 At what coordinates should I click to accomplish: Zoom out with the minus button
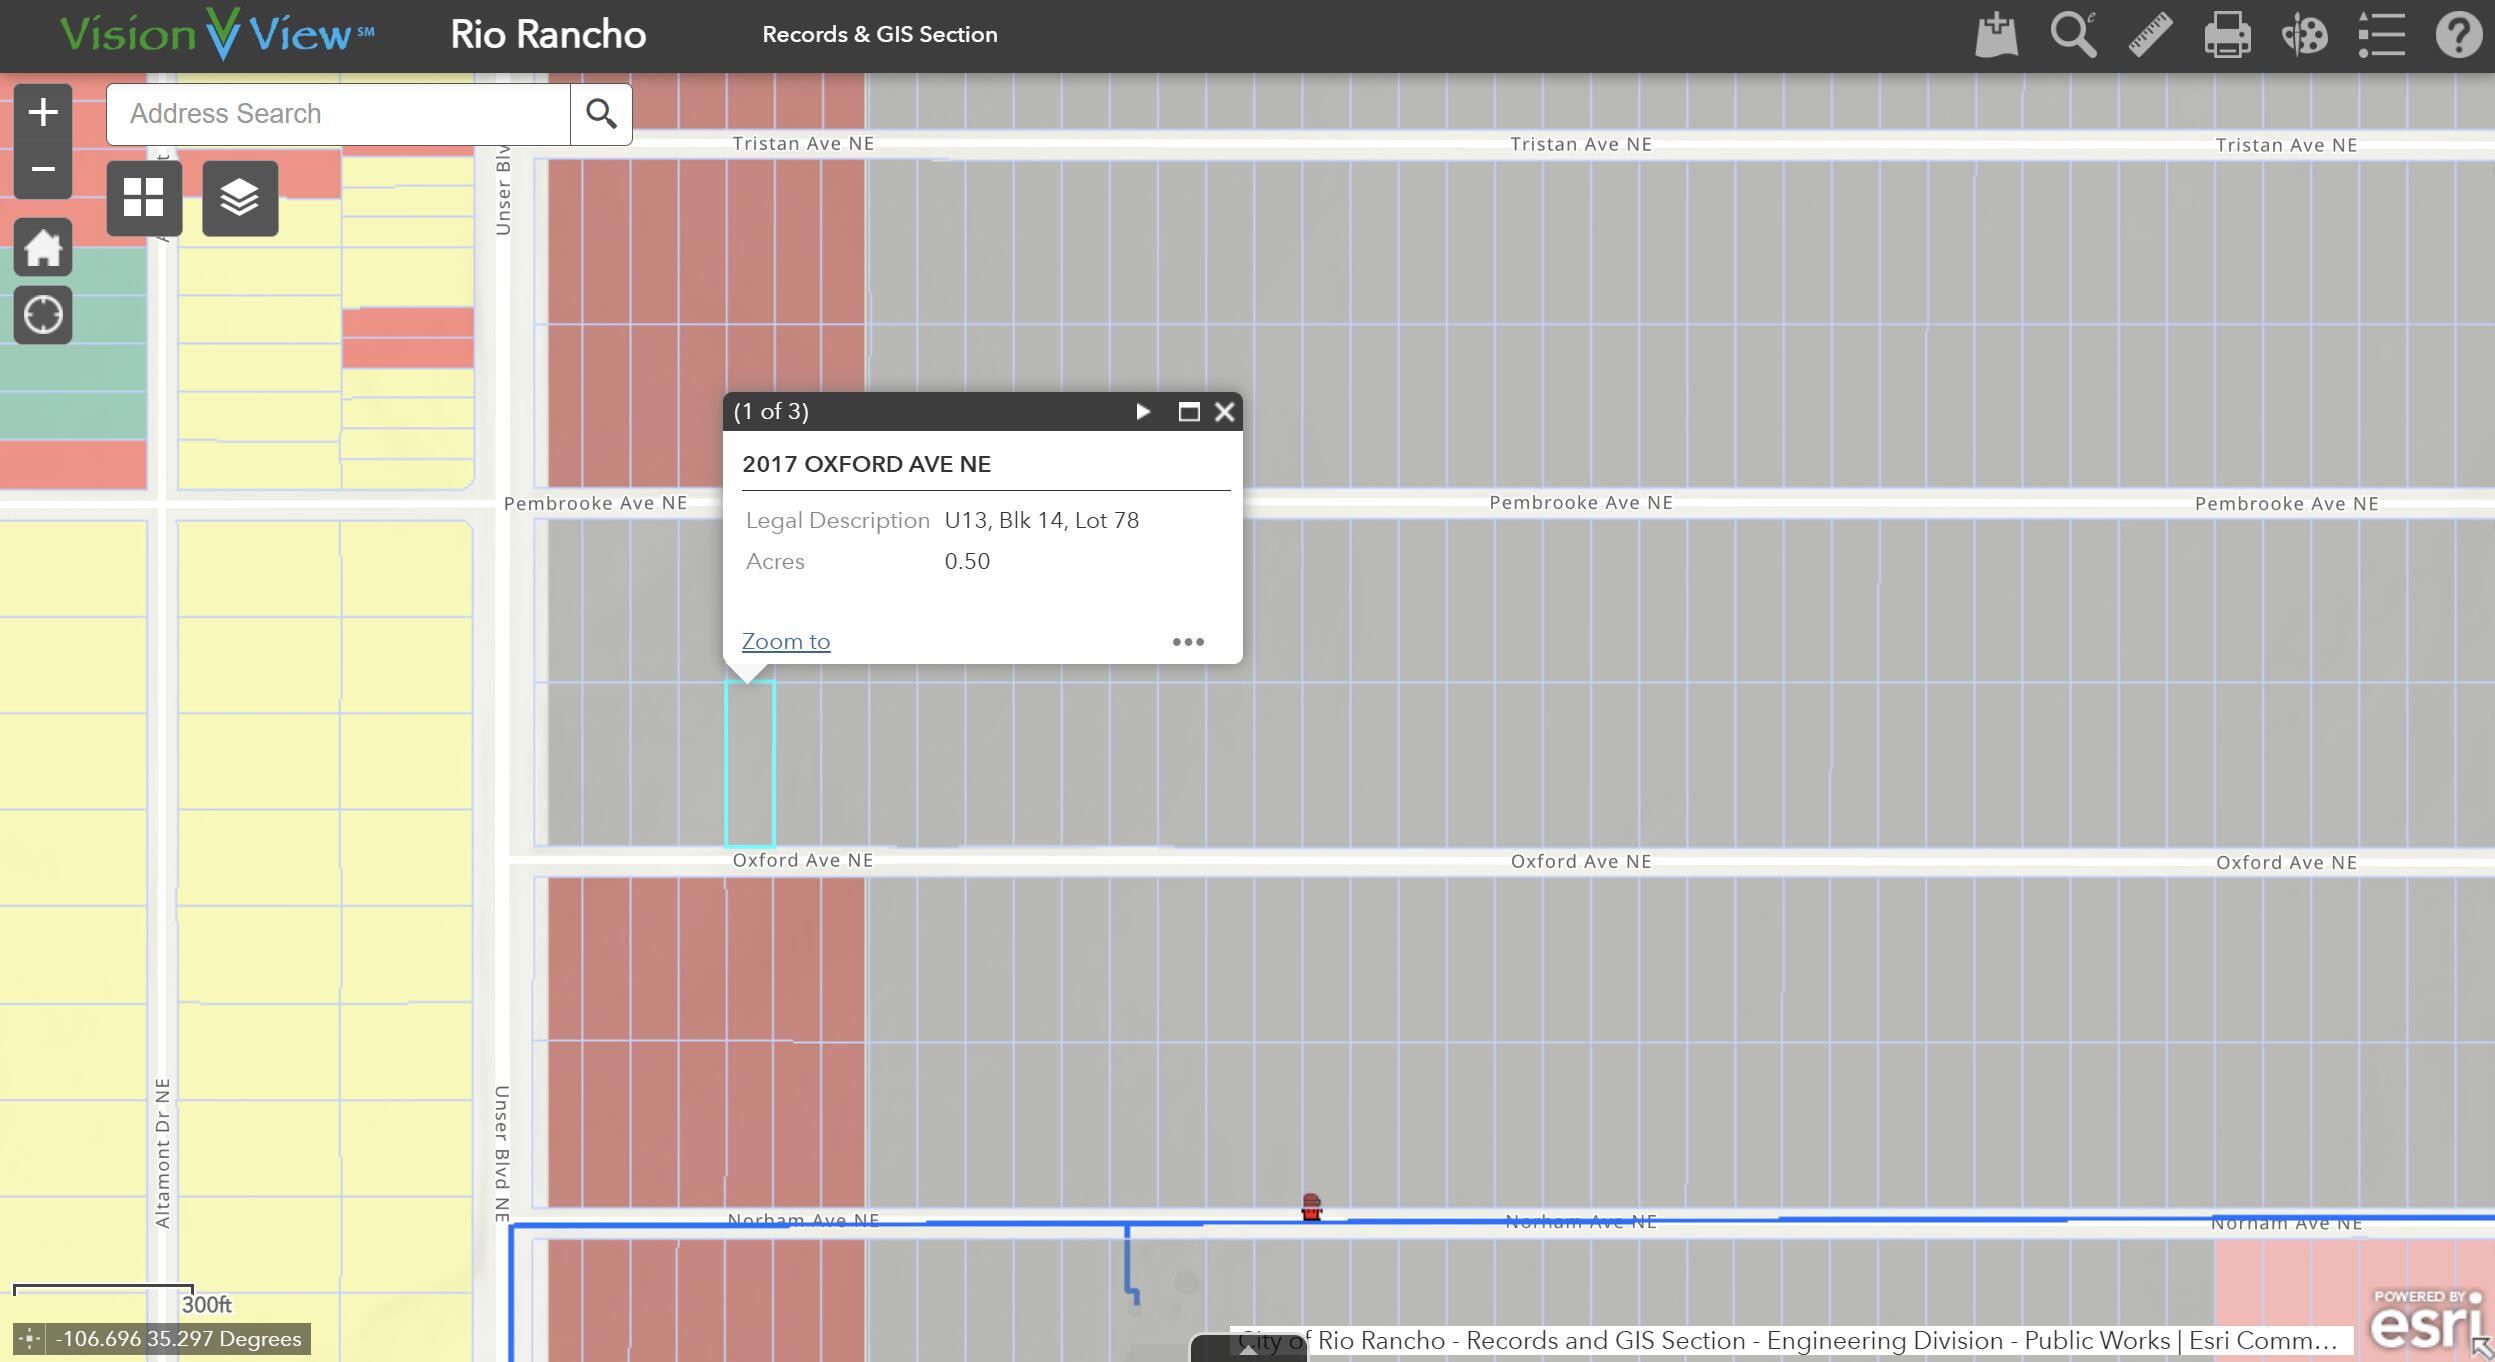pos(43,169)
